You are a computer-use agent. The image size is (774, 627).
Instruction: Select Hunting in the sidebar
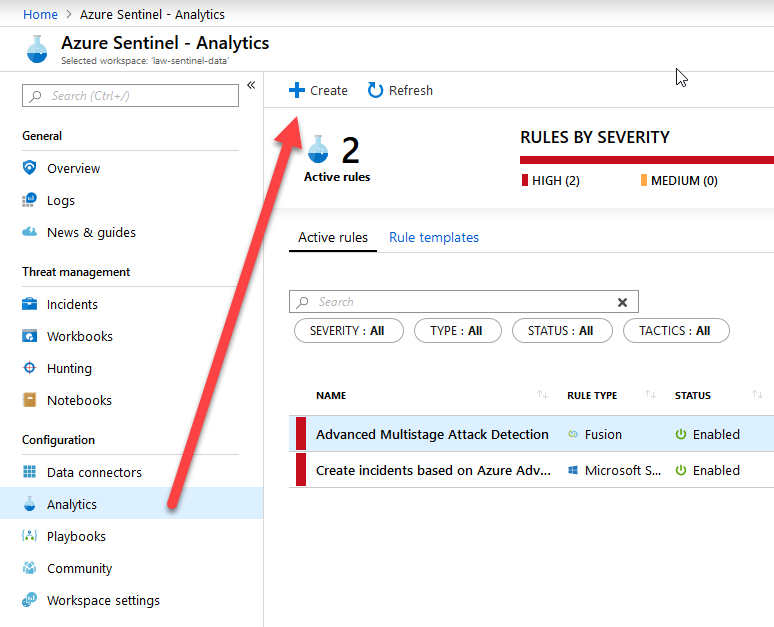(69, 368)
